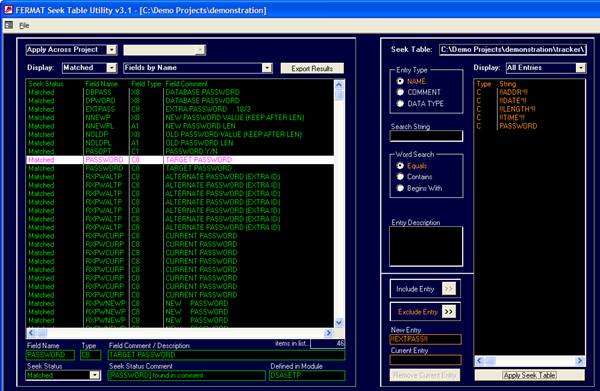Click the results list scroll right arrow
This screenshot has width=600, height=391.
click(328, 333)
